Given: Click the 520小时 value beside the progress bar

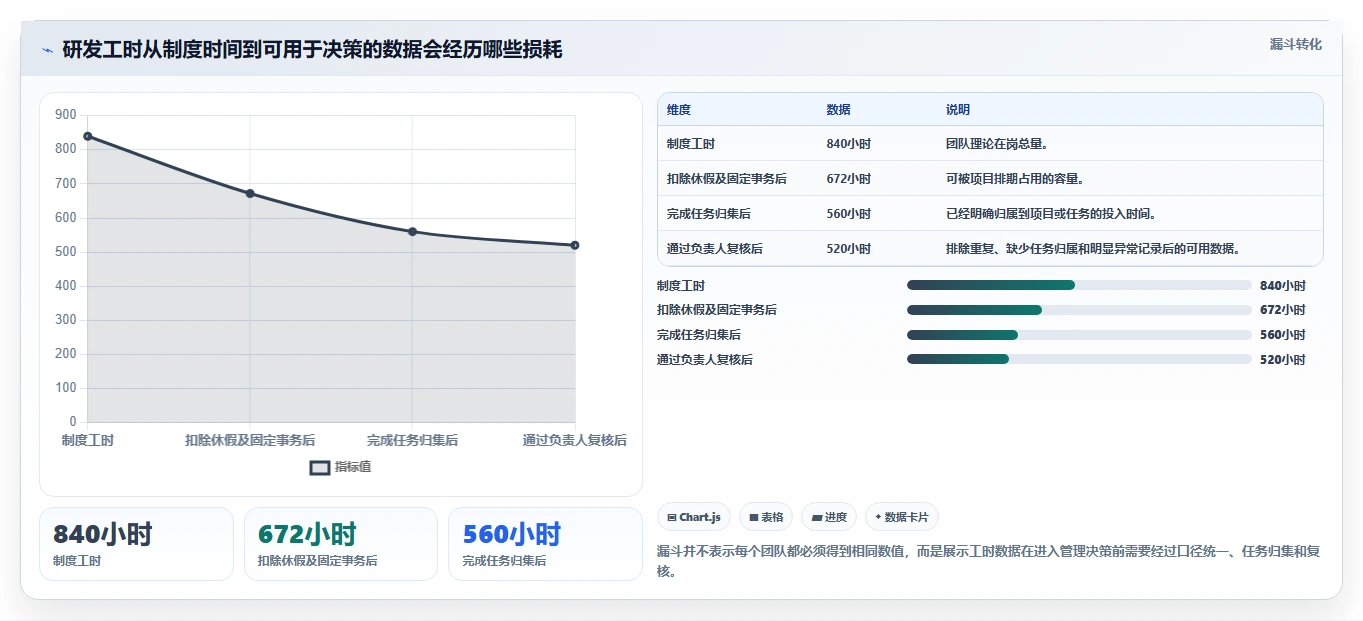Looking at the screenshot, I should 1283,360.
